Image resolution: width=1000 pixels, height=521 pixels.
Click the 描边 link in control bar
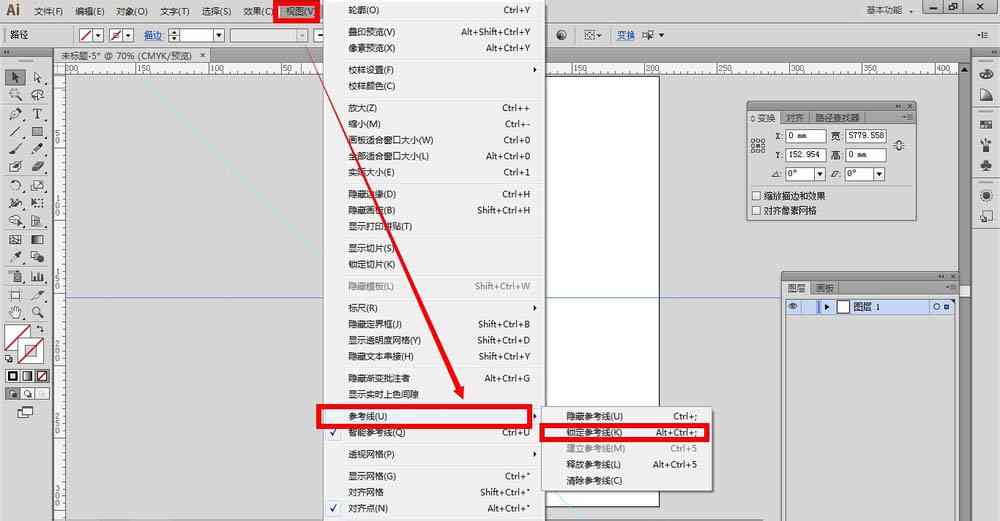(x=152, y=36)
